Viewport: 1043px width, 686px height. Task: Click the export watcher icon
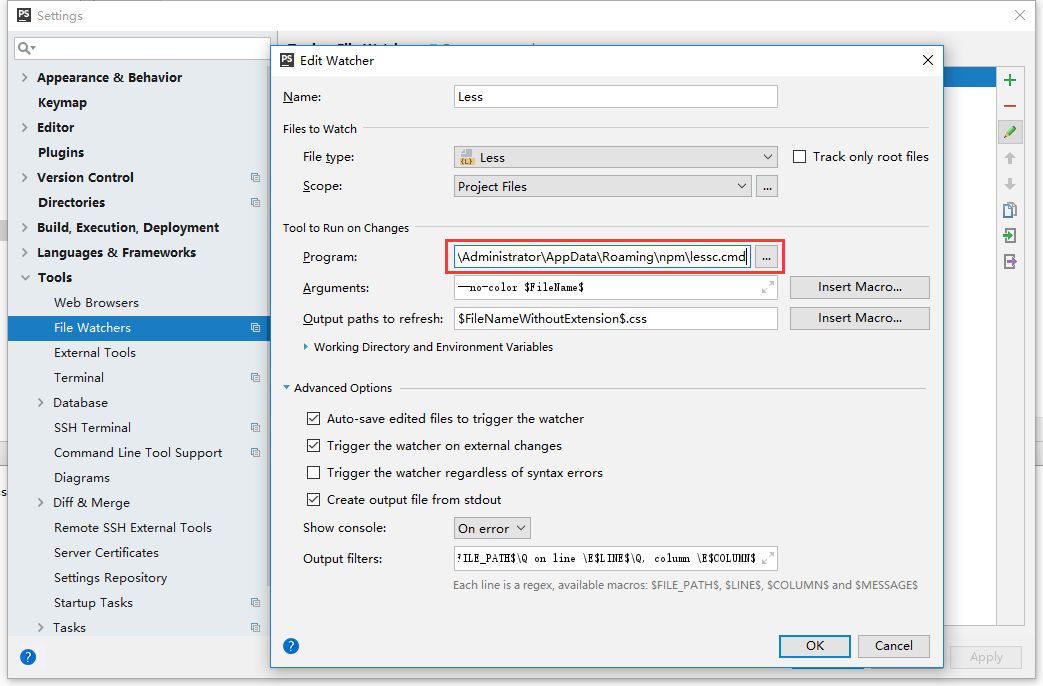(x=1010, y=262)
